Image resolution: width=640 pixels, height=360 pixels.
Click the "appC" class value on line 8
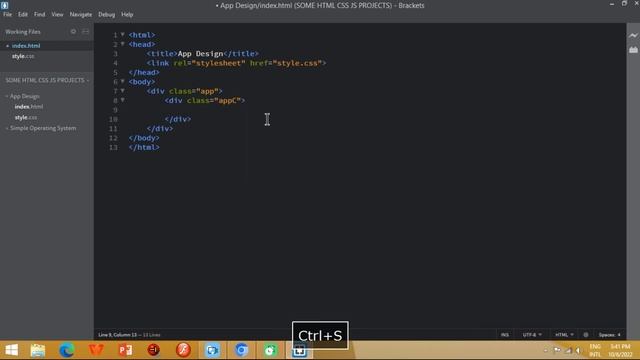pos(228,100)
